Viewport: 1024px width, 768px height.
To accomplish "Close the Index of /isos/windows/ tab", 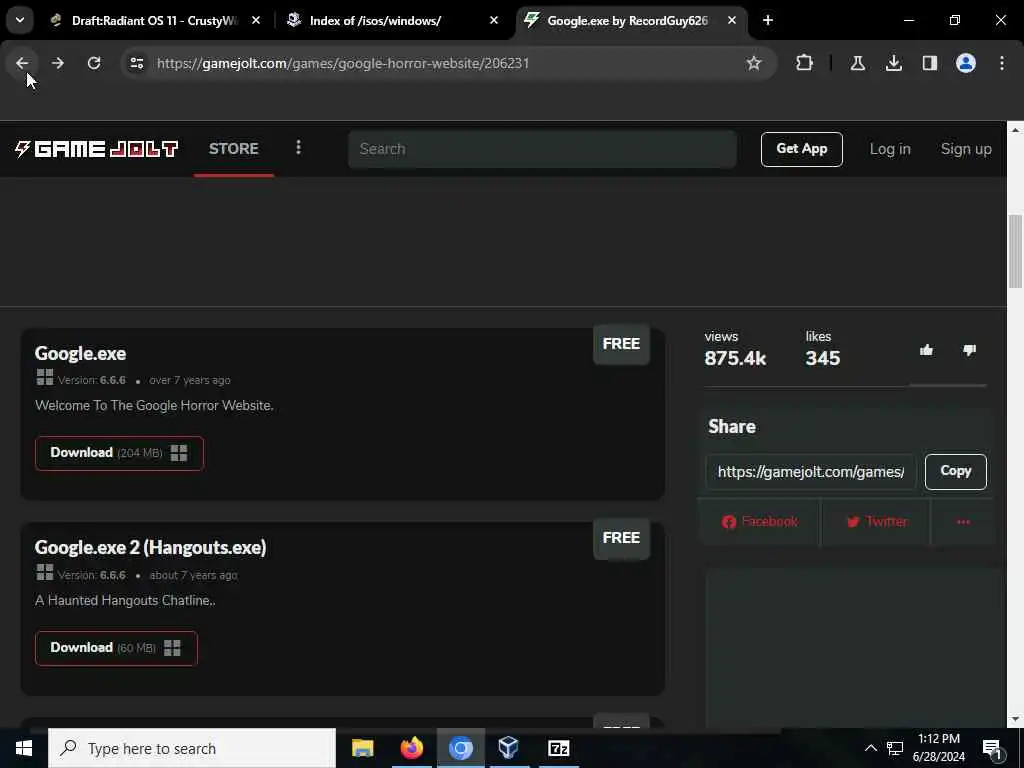I will click(x=494, y=20).
